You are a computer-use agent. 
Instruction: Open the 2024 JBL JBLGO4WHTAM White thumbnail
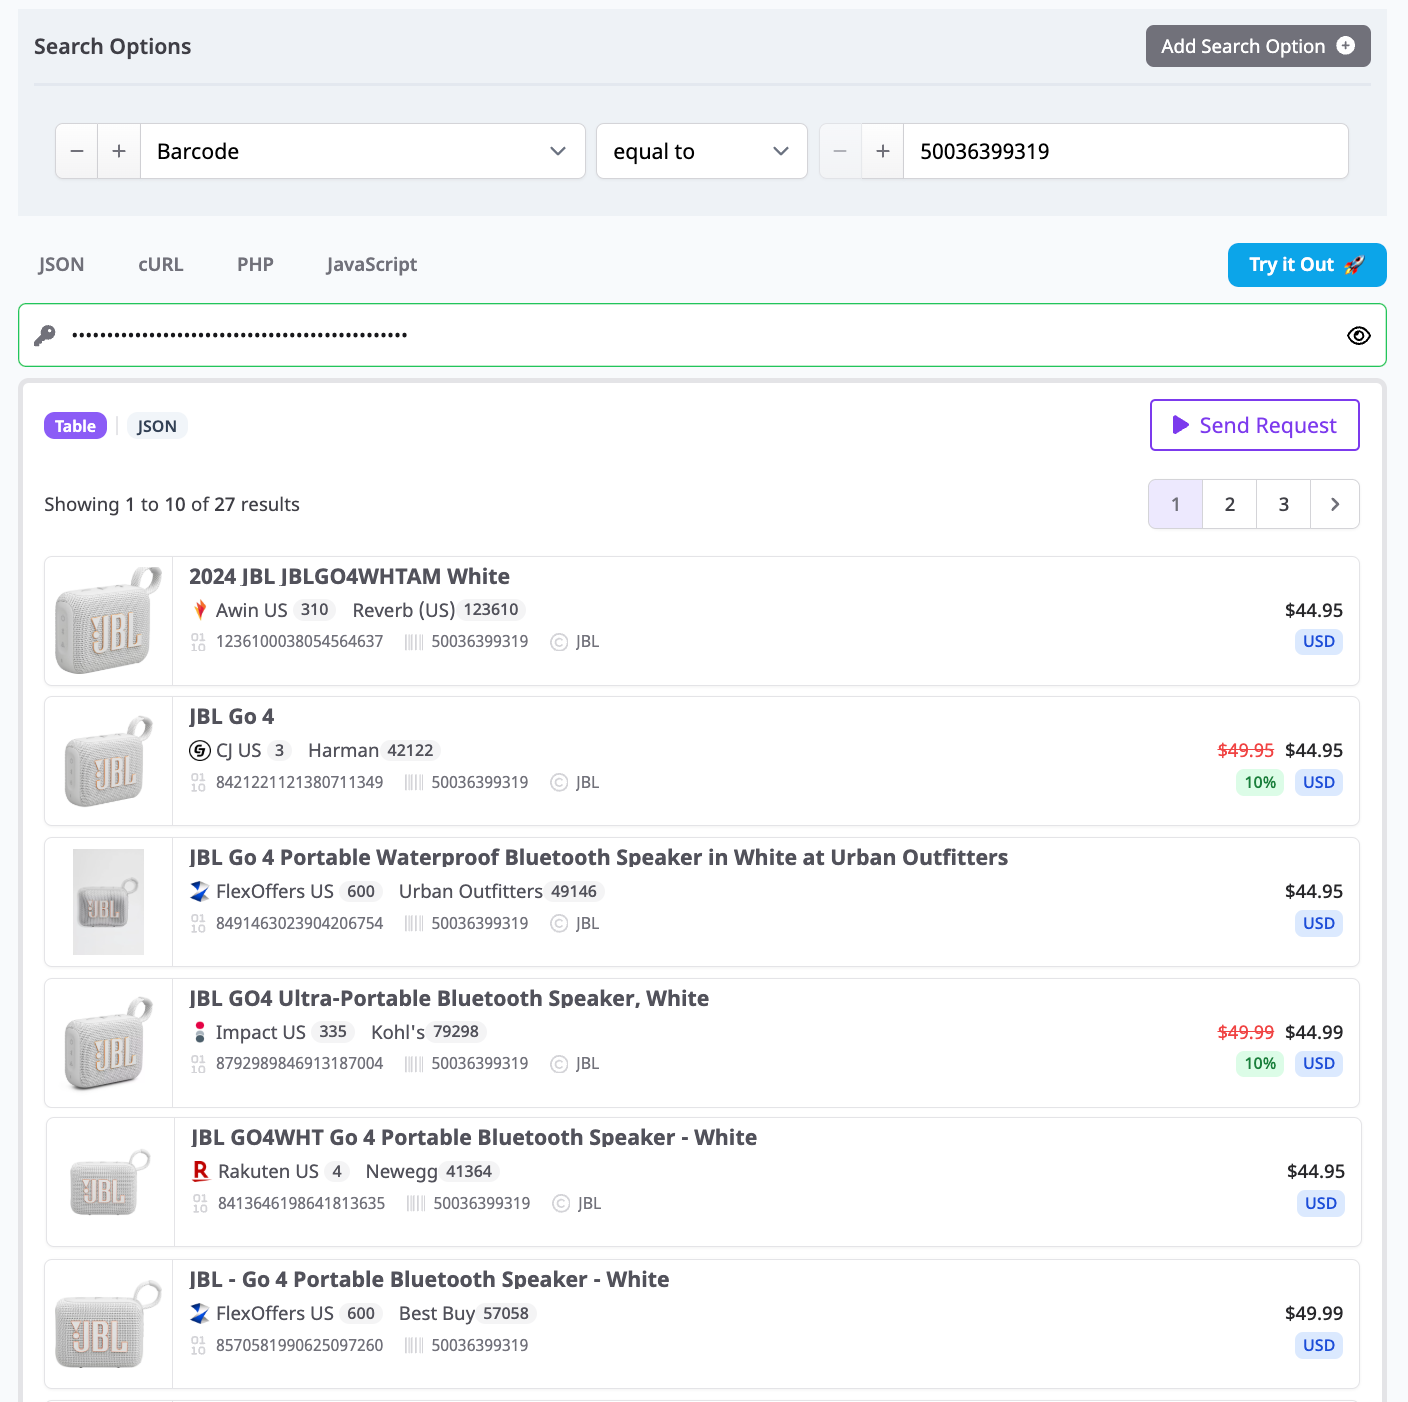point(108,621)
